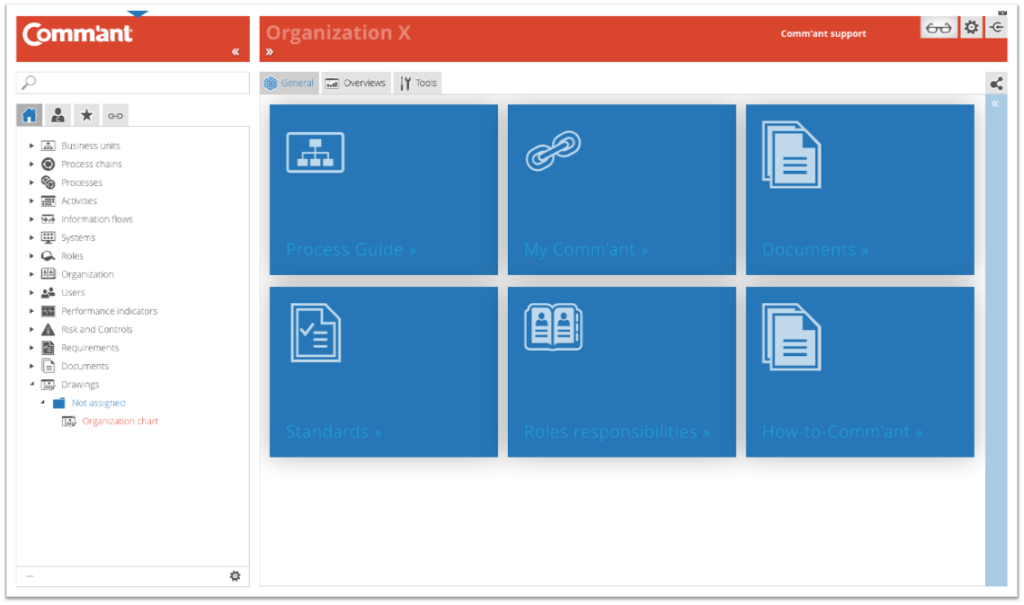This screenshot has width=1024, height=605.
Task: Open the Process Guide tile
Action: (383, 190)
